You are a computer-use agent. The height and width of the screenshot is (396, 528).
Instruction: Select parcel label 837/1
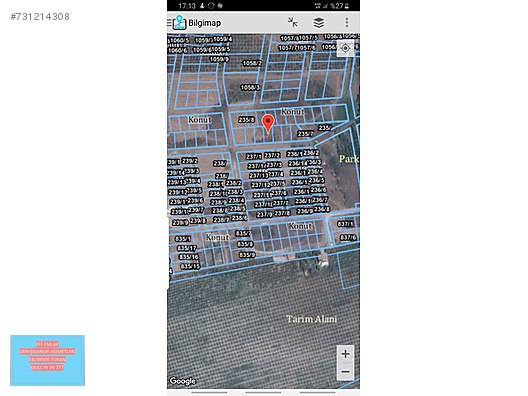(345, 224)
